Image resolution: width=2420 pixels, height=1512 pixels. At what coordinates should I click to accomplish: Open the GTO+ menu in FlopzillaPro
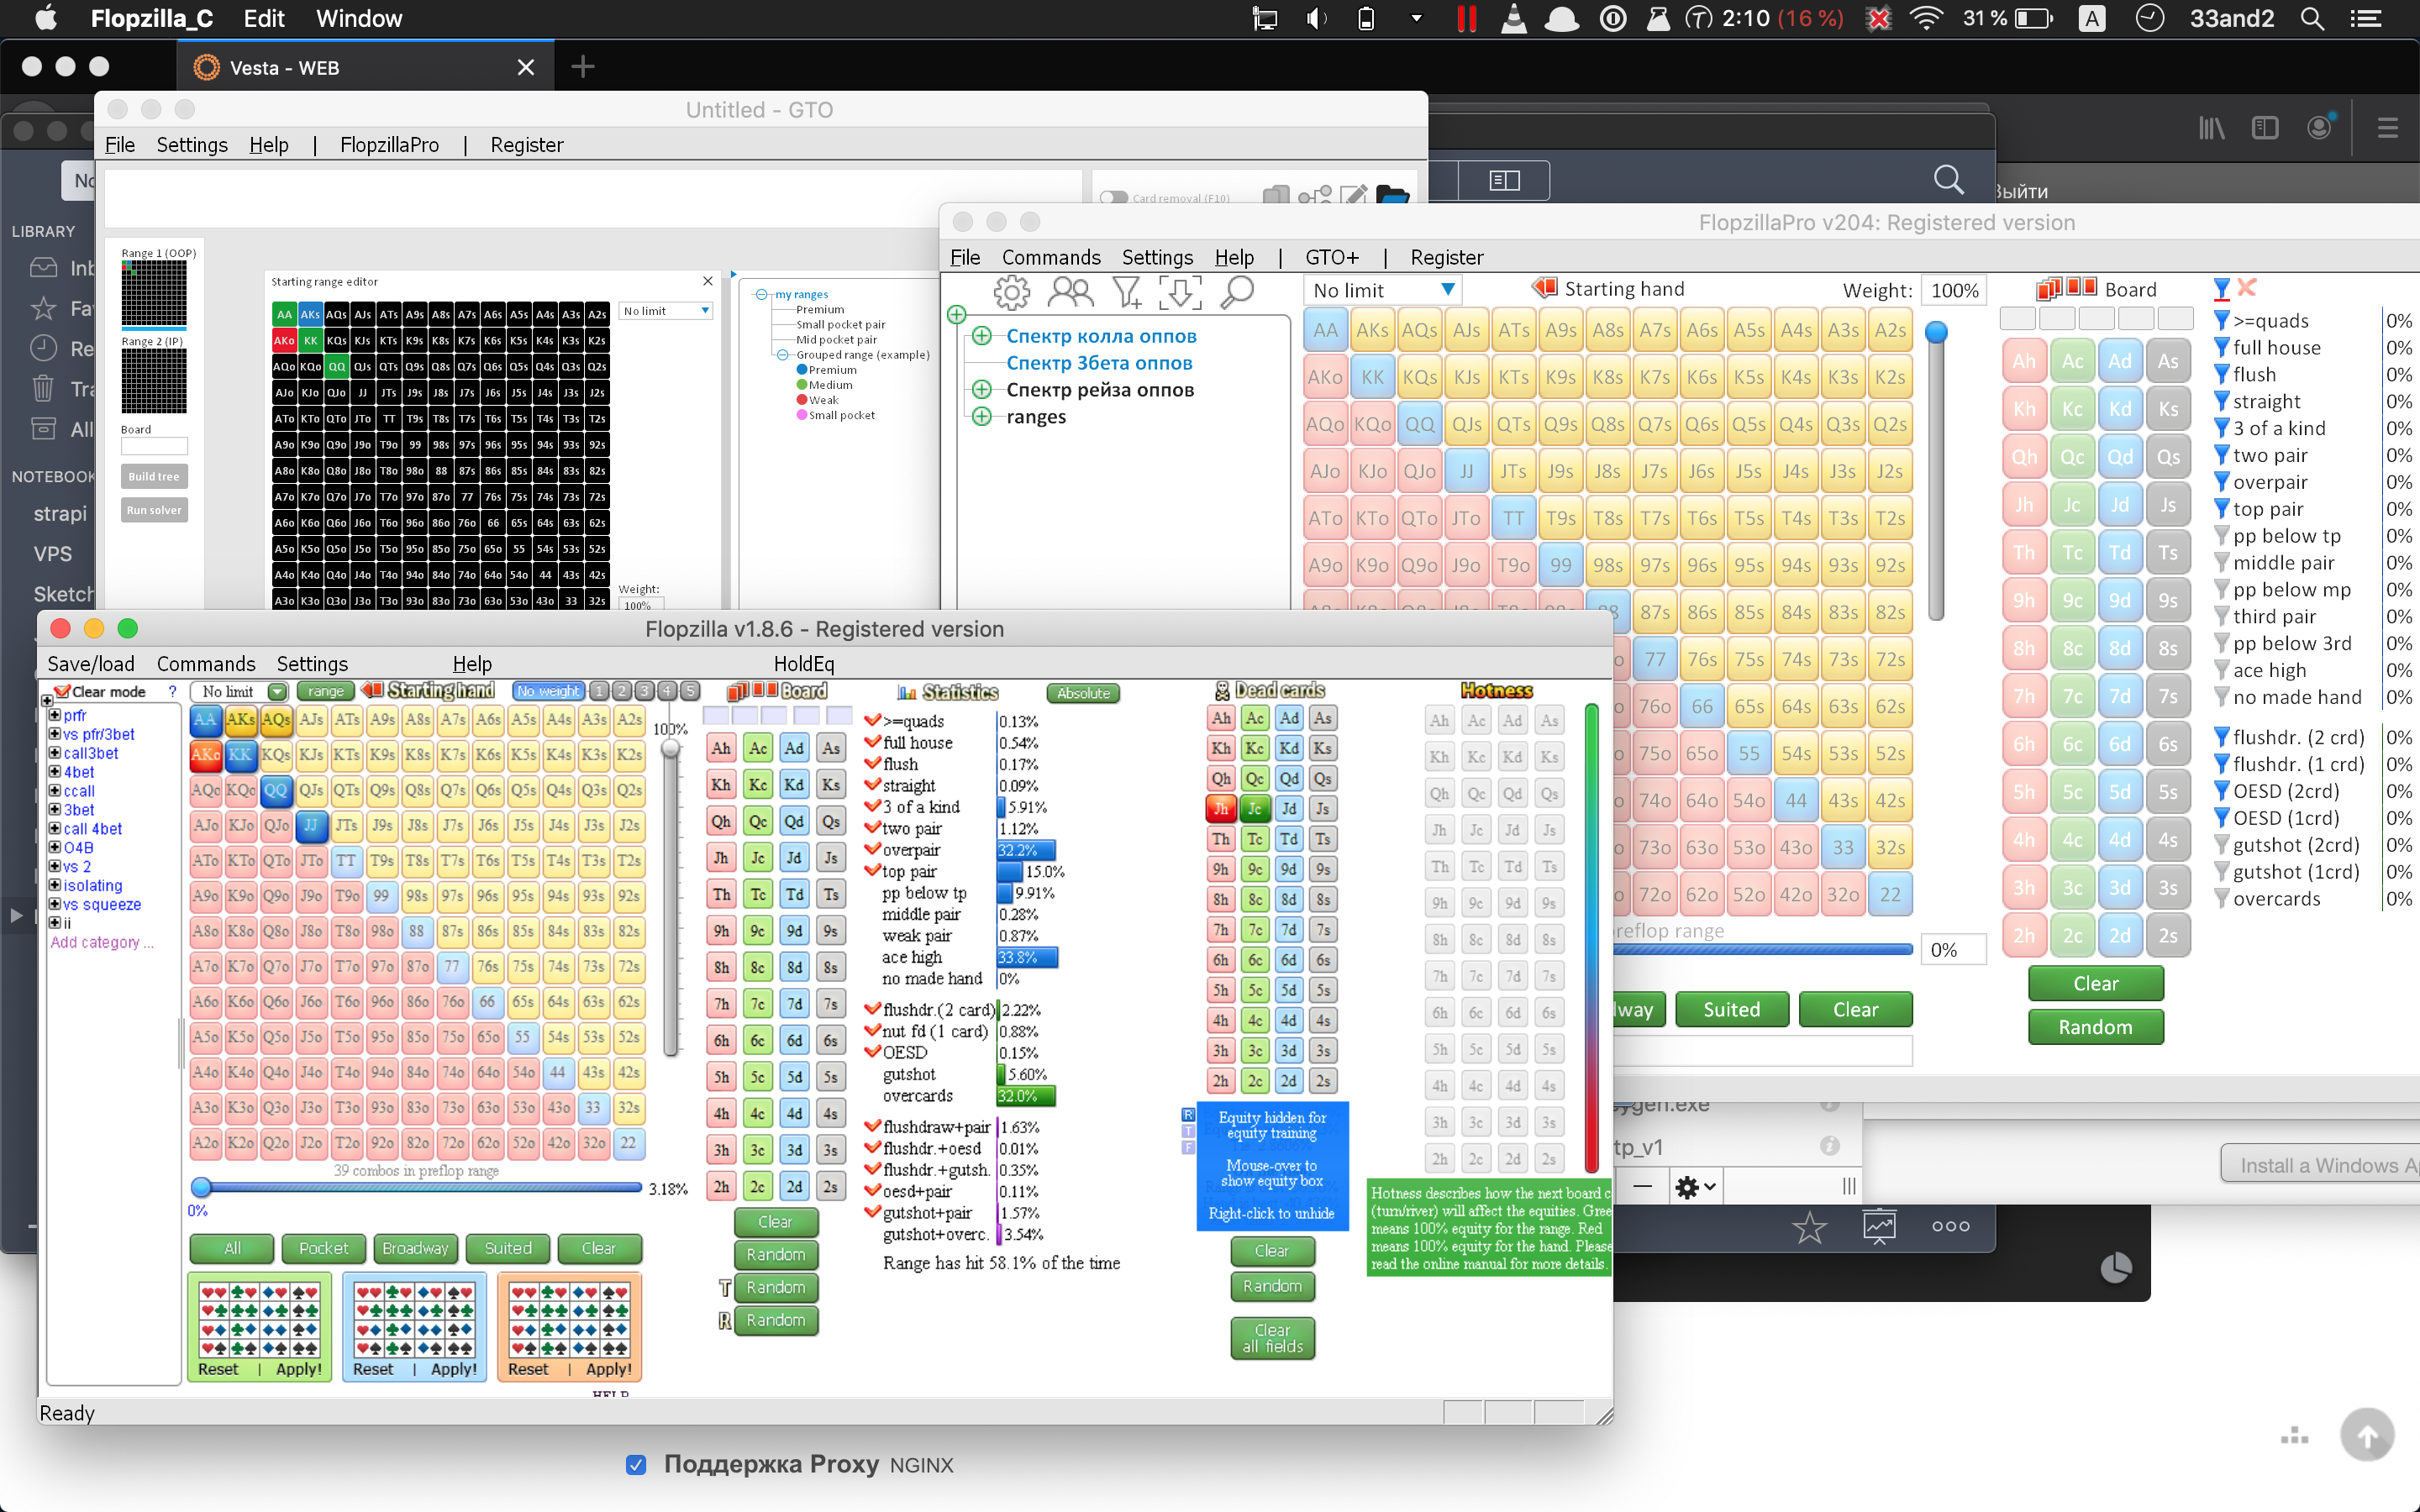[x=1331, y=257]
